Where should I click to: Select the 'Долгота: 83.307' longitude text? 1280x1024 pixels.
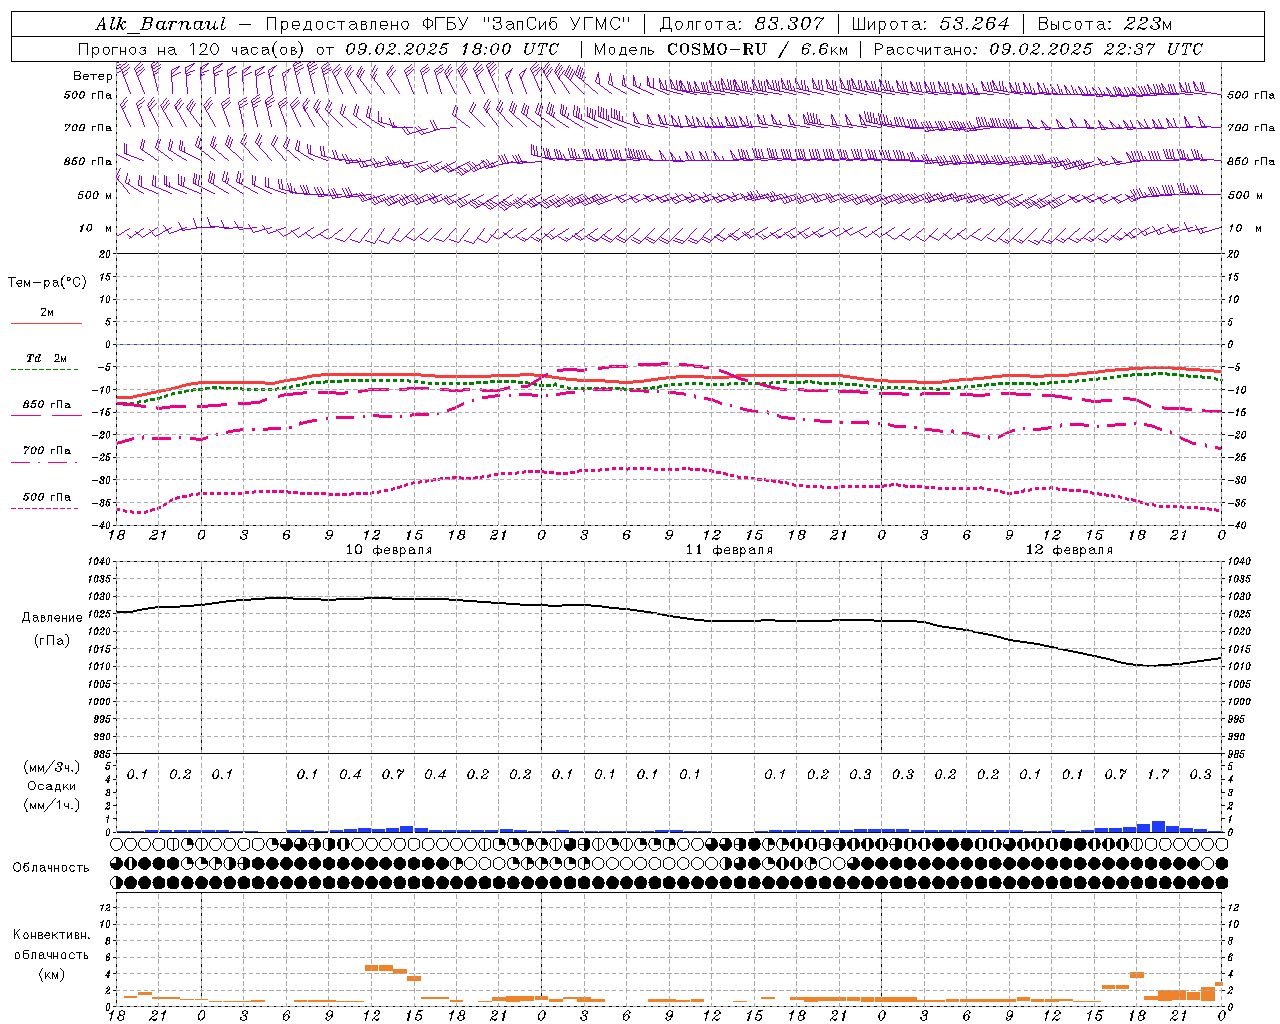(742, 24)
